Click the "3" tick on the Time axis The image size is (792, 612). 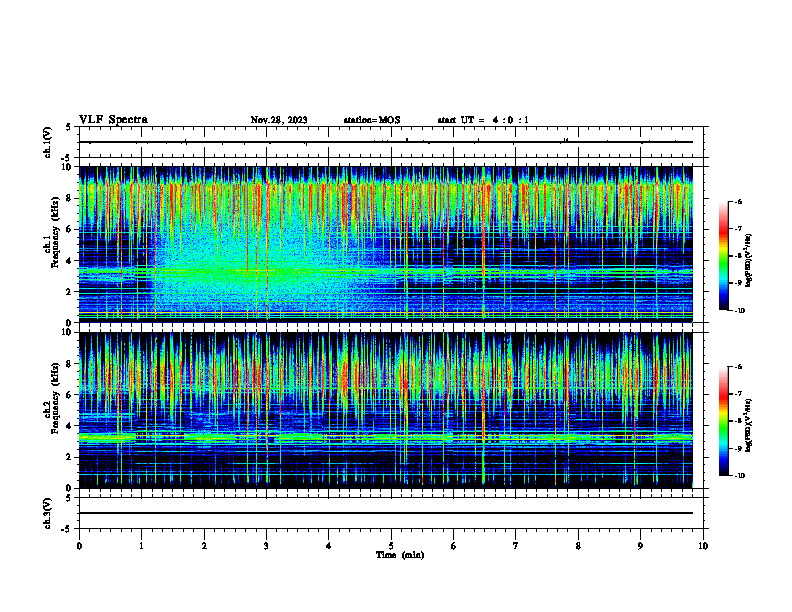pos(266,546)
